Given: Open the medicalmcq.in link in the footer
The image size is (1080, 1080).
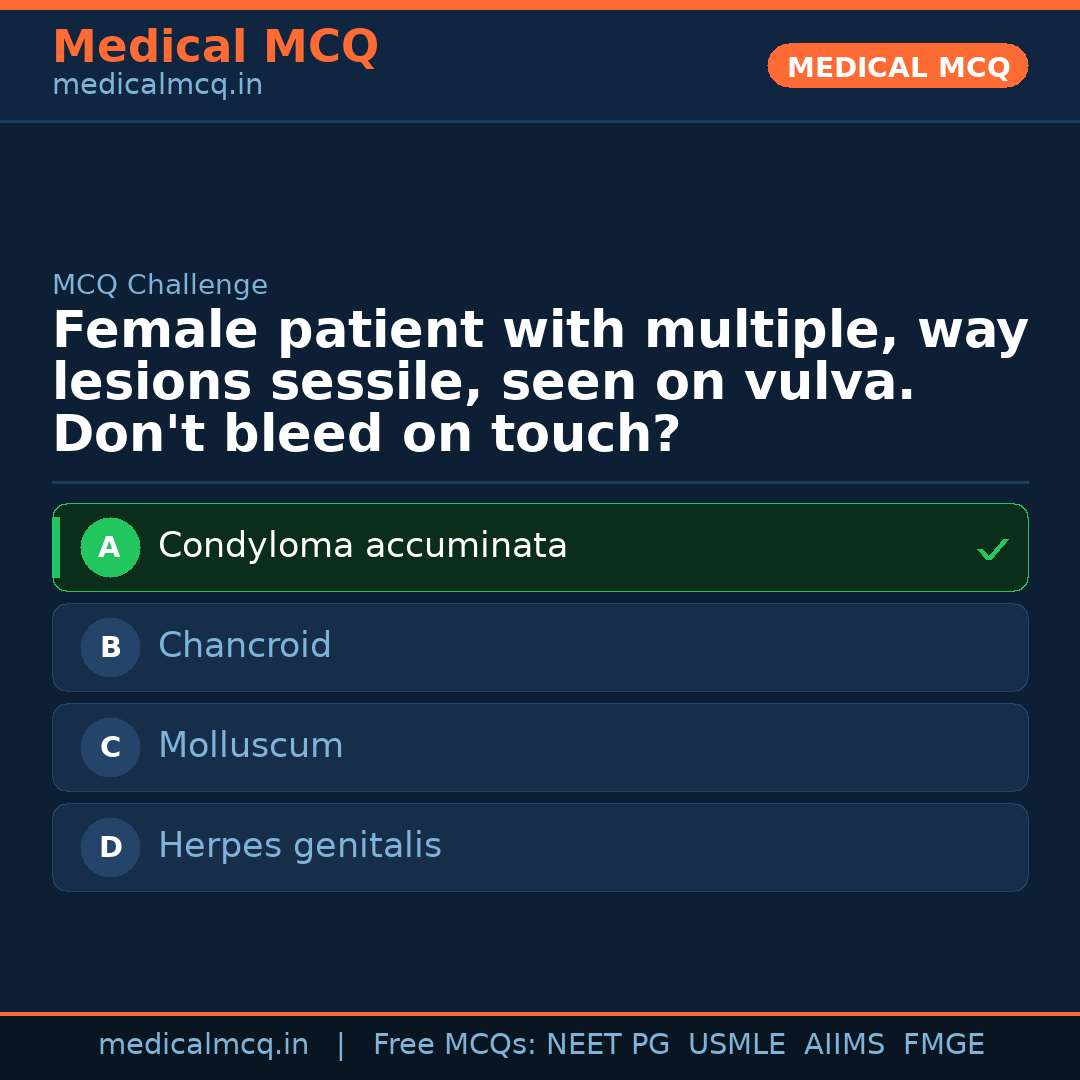Looking at the screenshot, I should tap(203, 1045).
